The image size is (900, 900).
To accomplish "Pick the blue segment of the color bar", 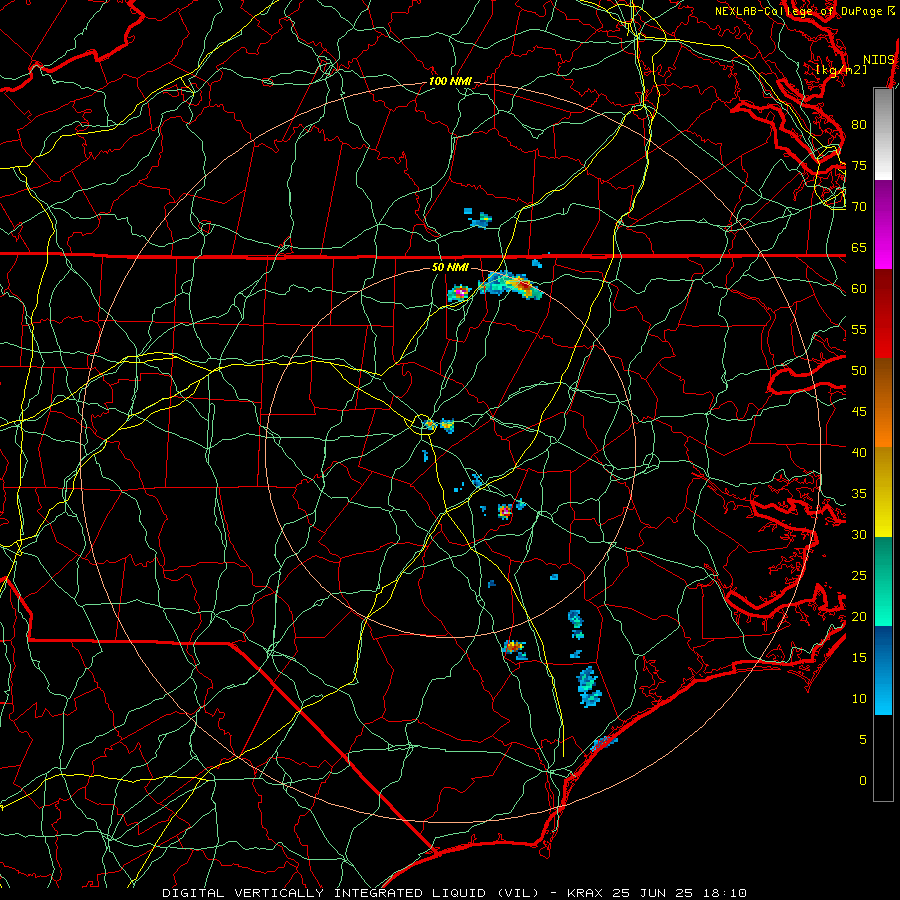I will (883, 670).
